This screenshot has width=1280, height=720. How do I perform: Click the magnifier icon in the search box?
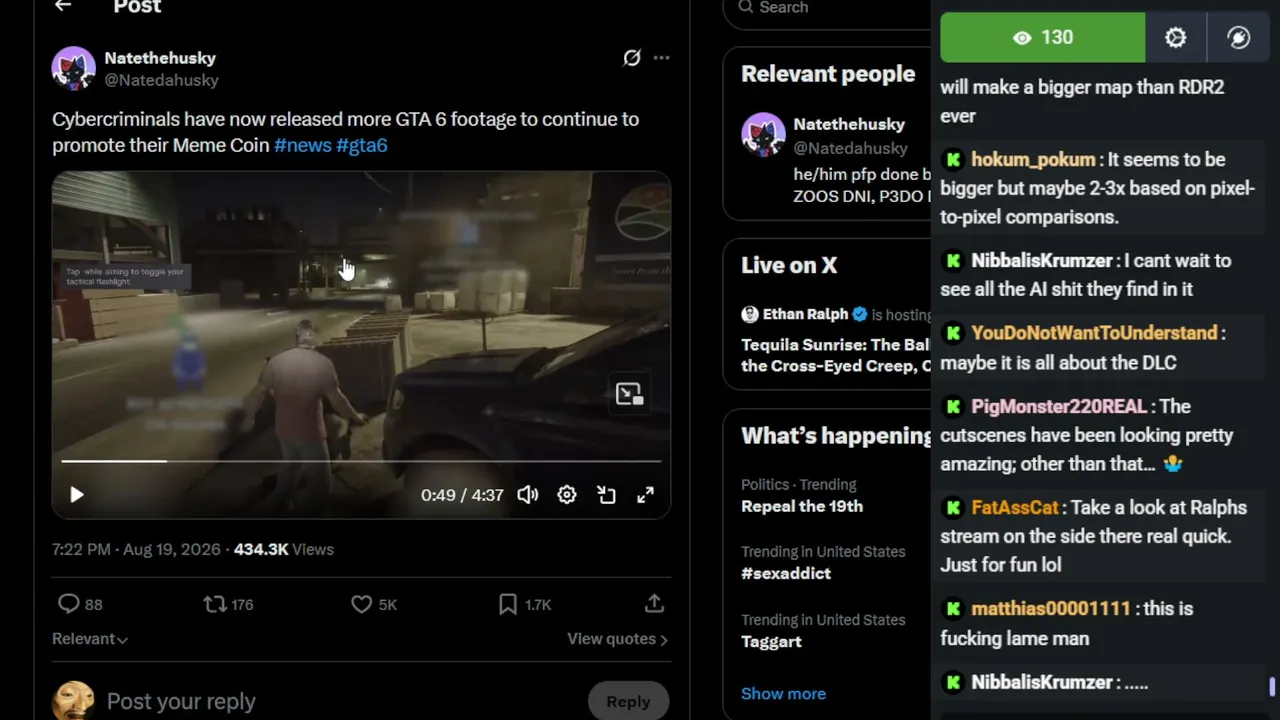(x=746, y=7)
